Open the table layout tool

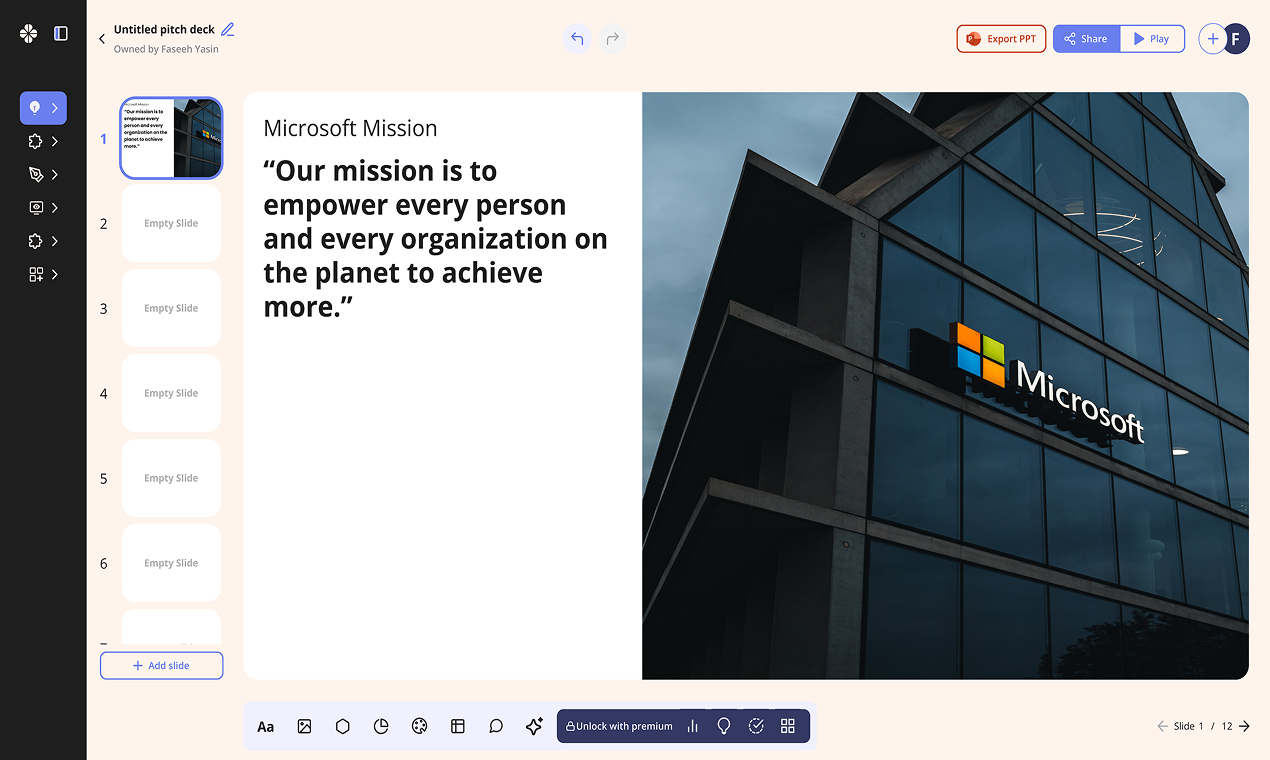(458, 727)
